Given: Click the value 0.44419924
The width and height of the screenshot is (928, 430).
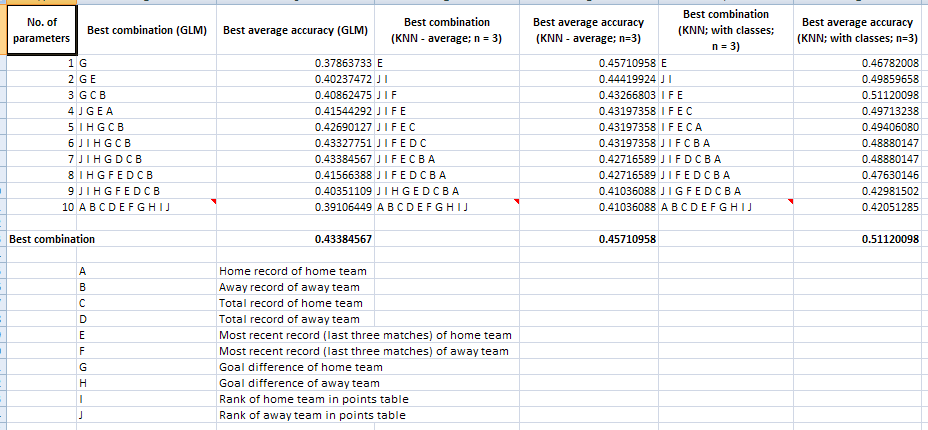Looking at the screenshot, I should 626,79.
